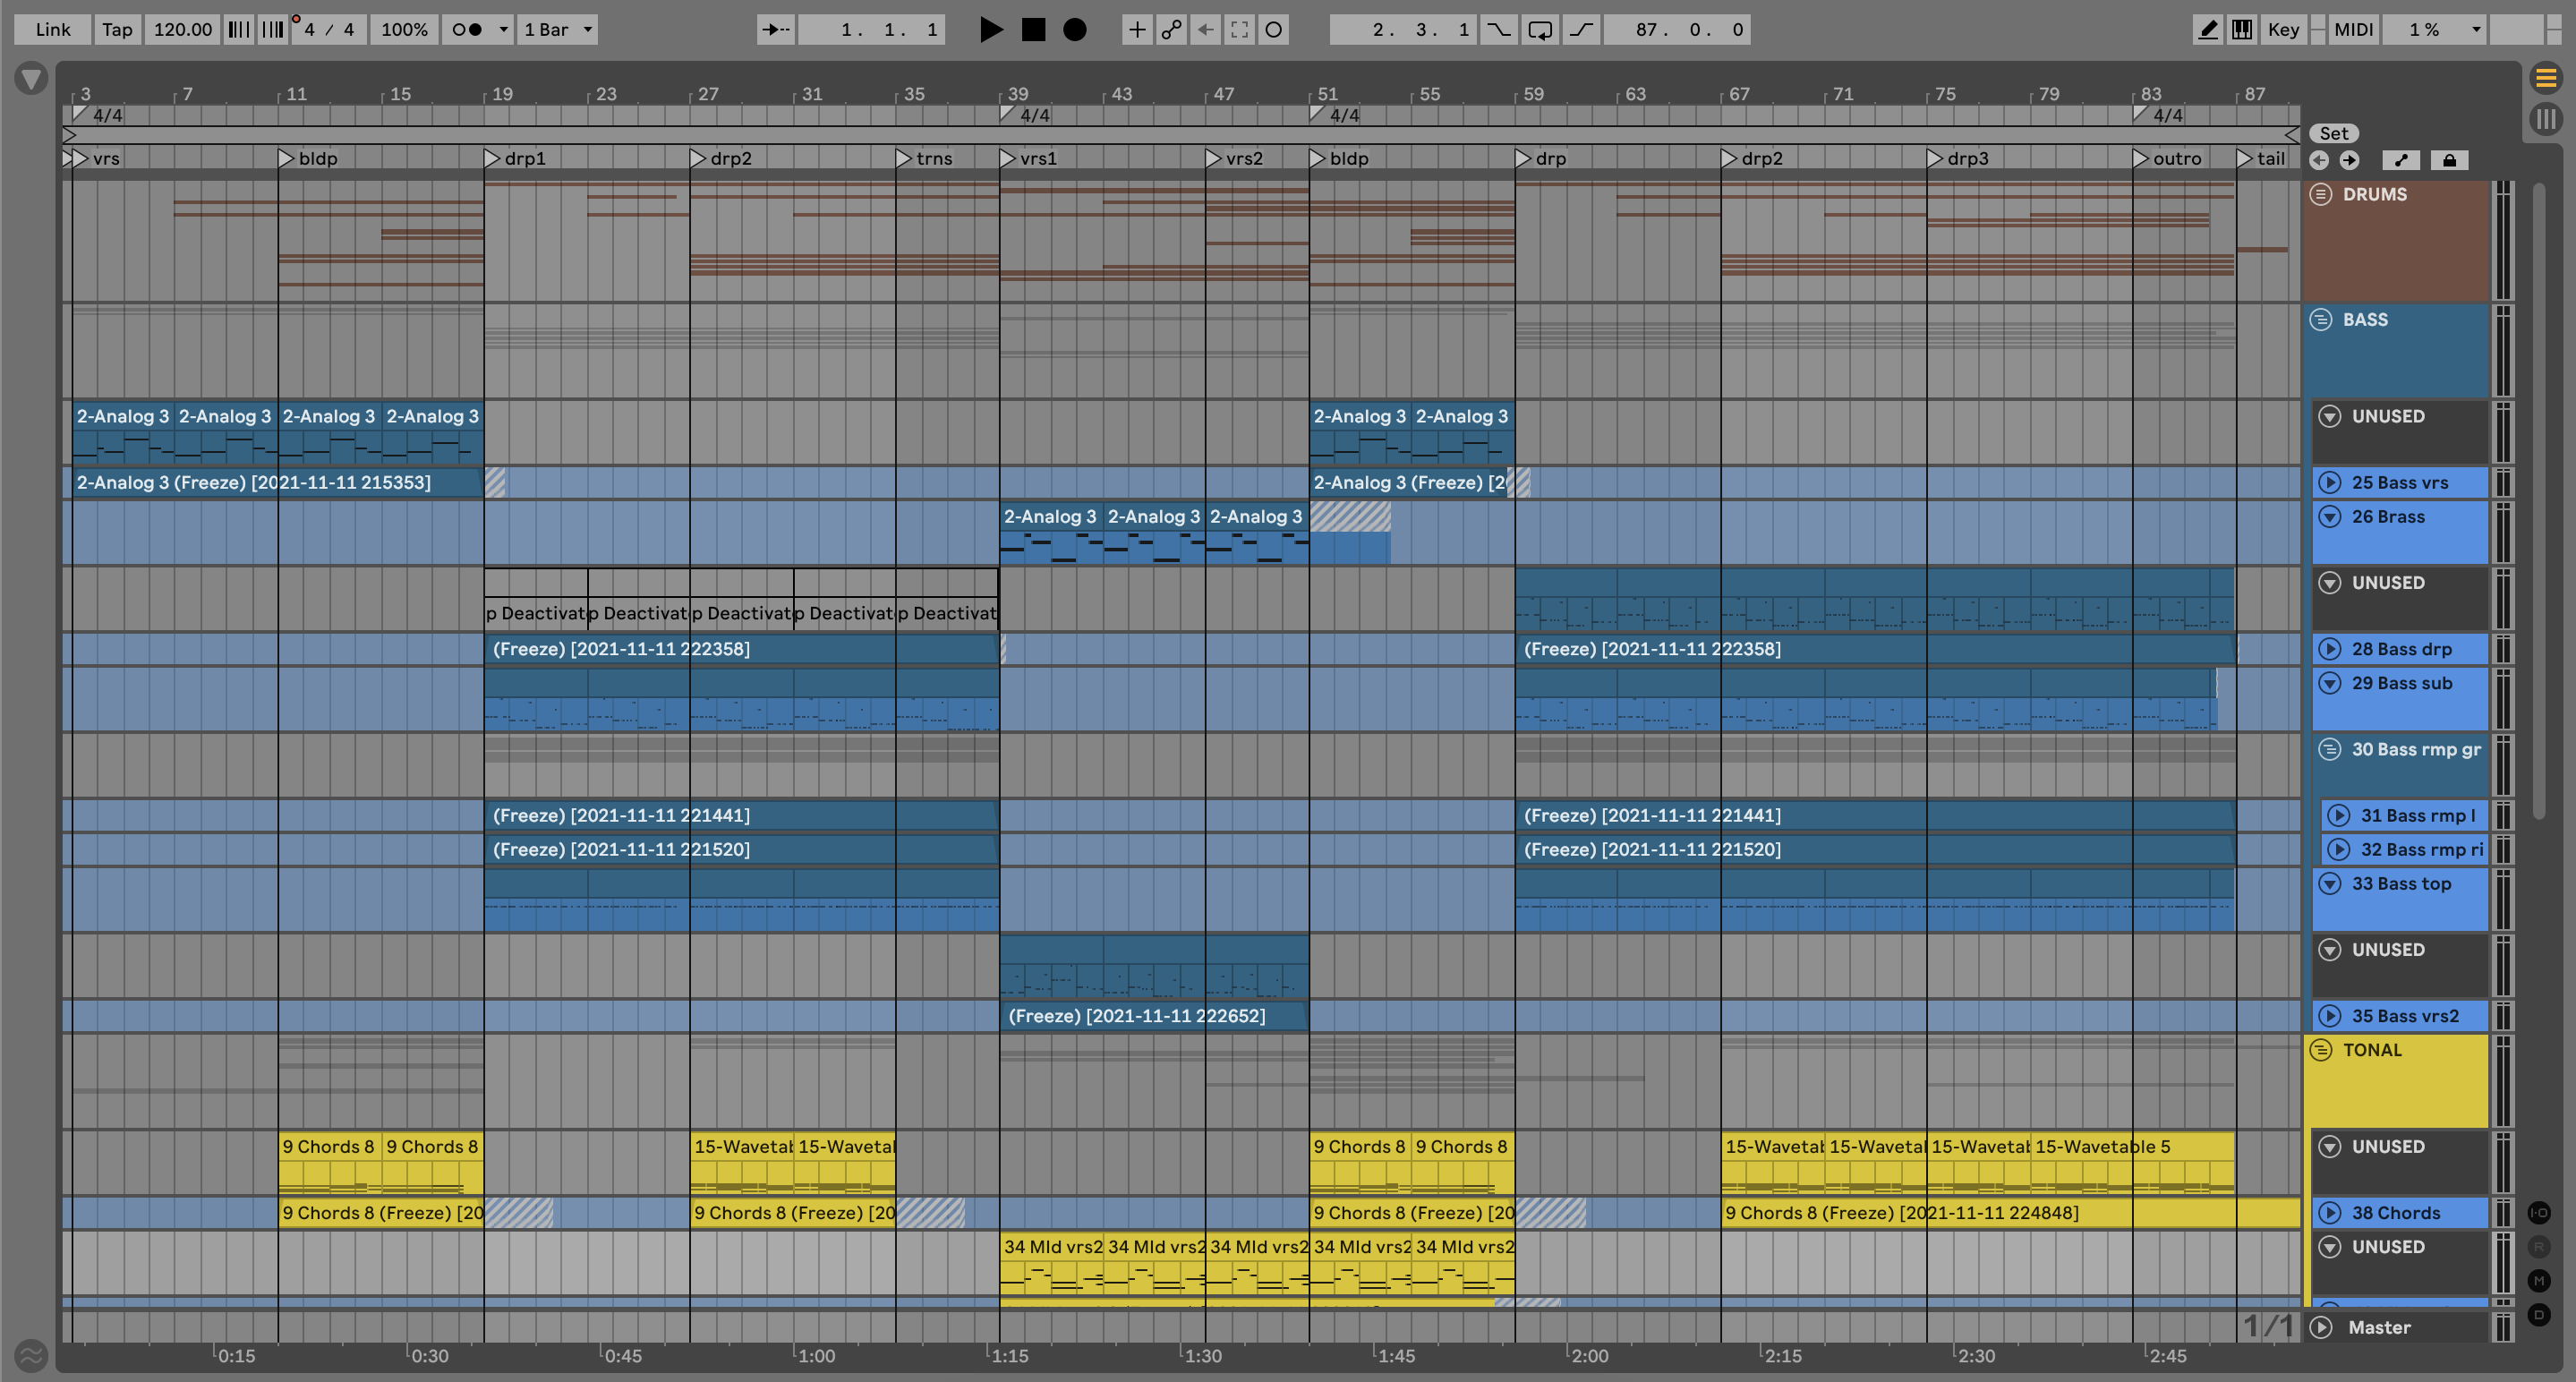This screenshot has width=2576, height=1382.
Task: Unfold the 25 Bass vrs track
Action: click(x=2330, y=483)
